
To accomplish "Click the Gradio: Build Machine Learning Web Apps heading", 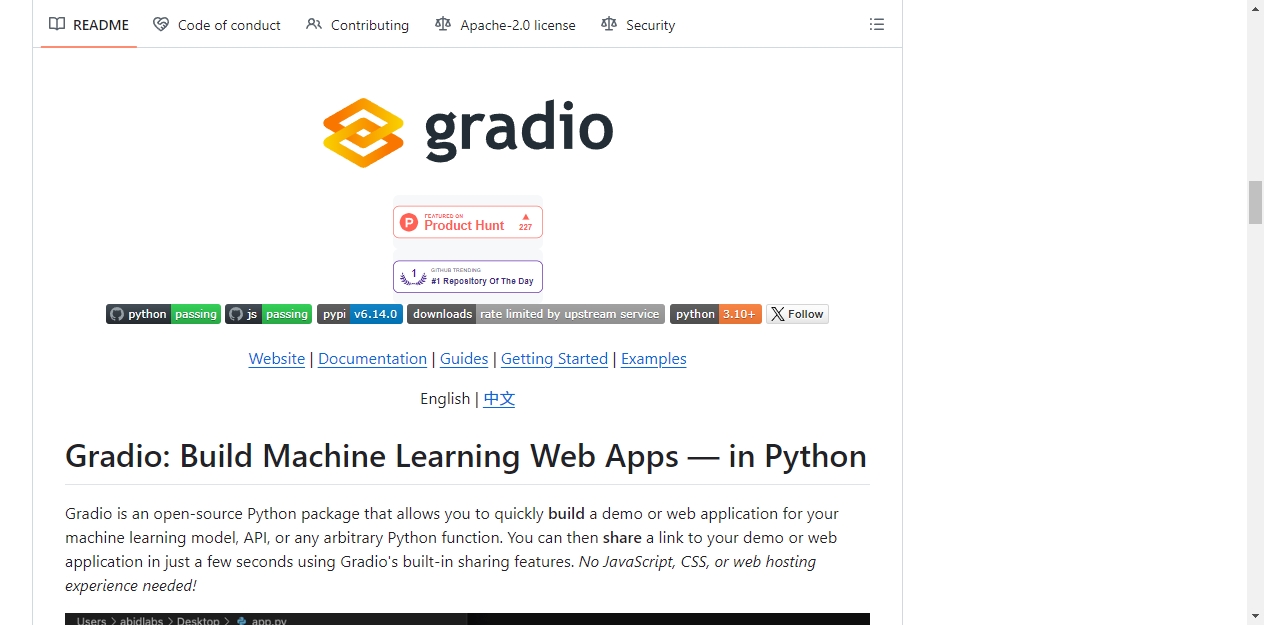I will [x=466, y=456].
